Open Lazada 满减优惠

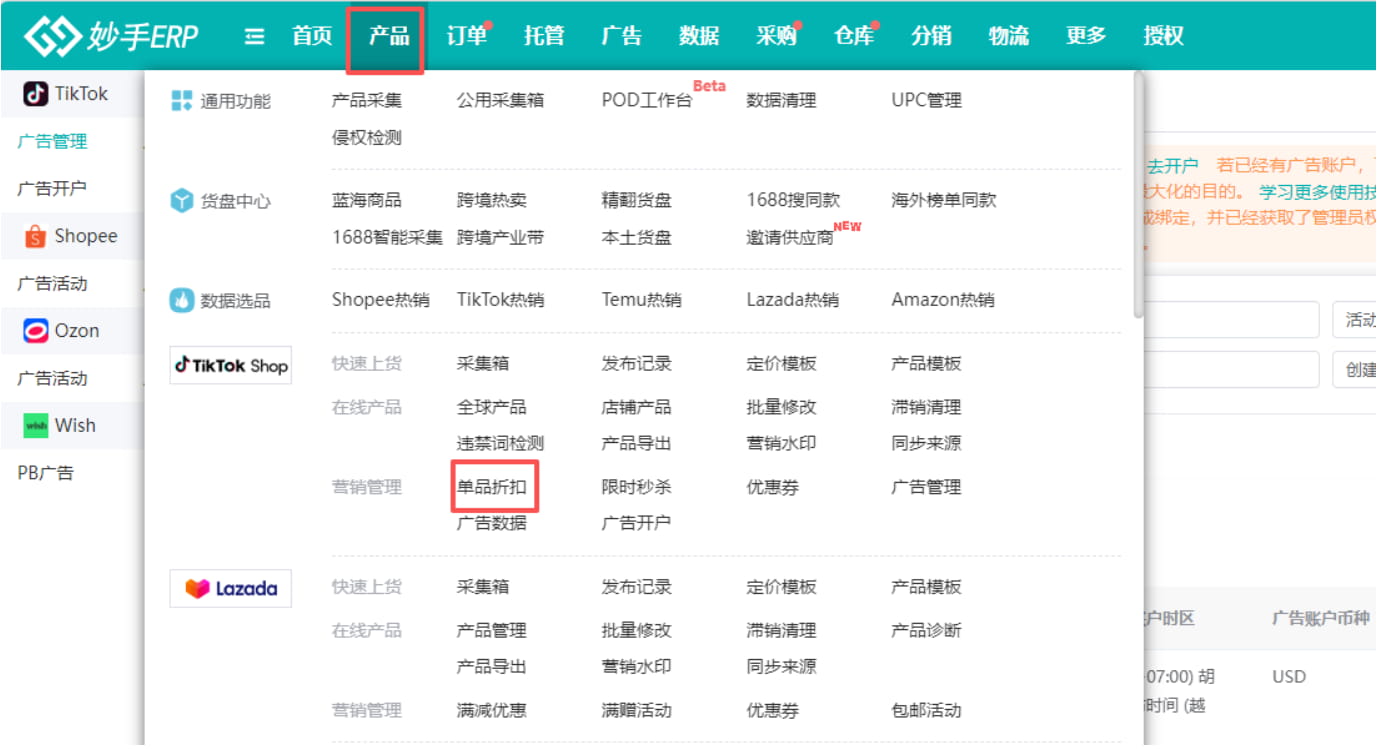tap(492, 711)
